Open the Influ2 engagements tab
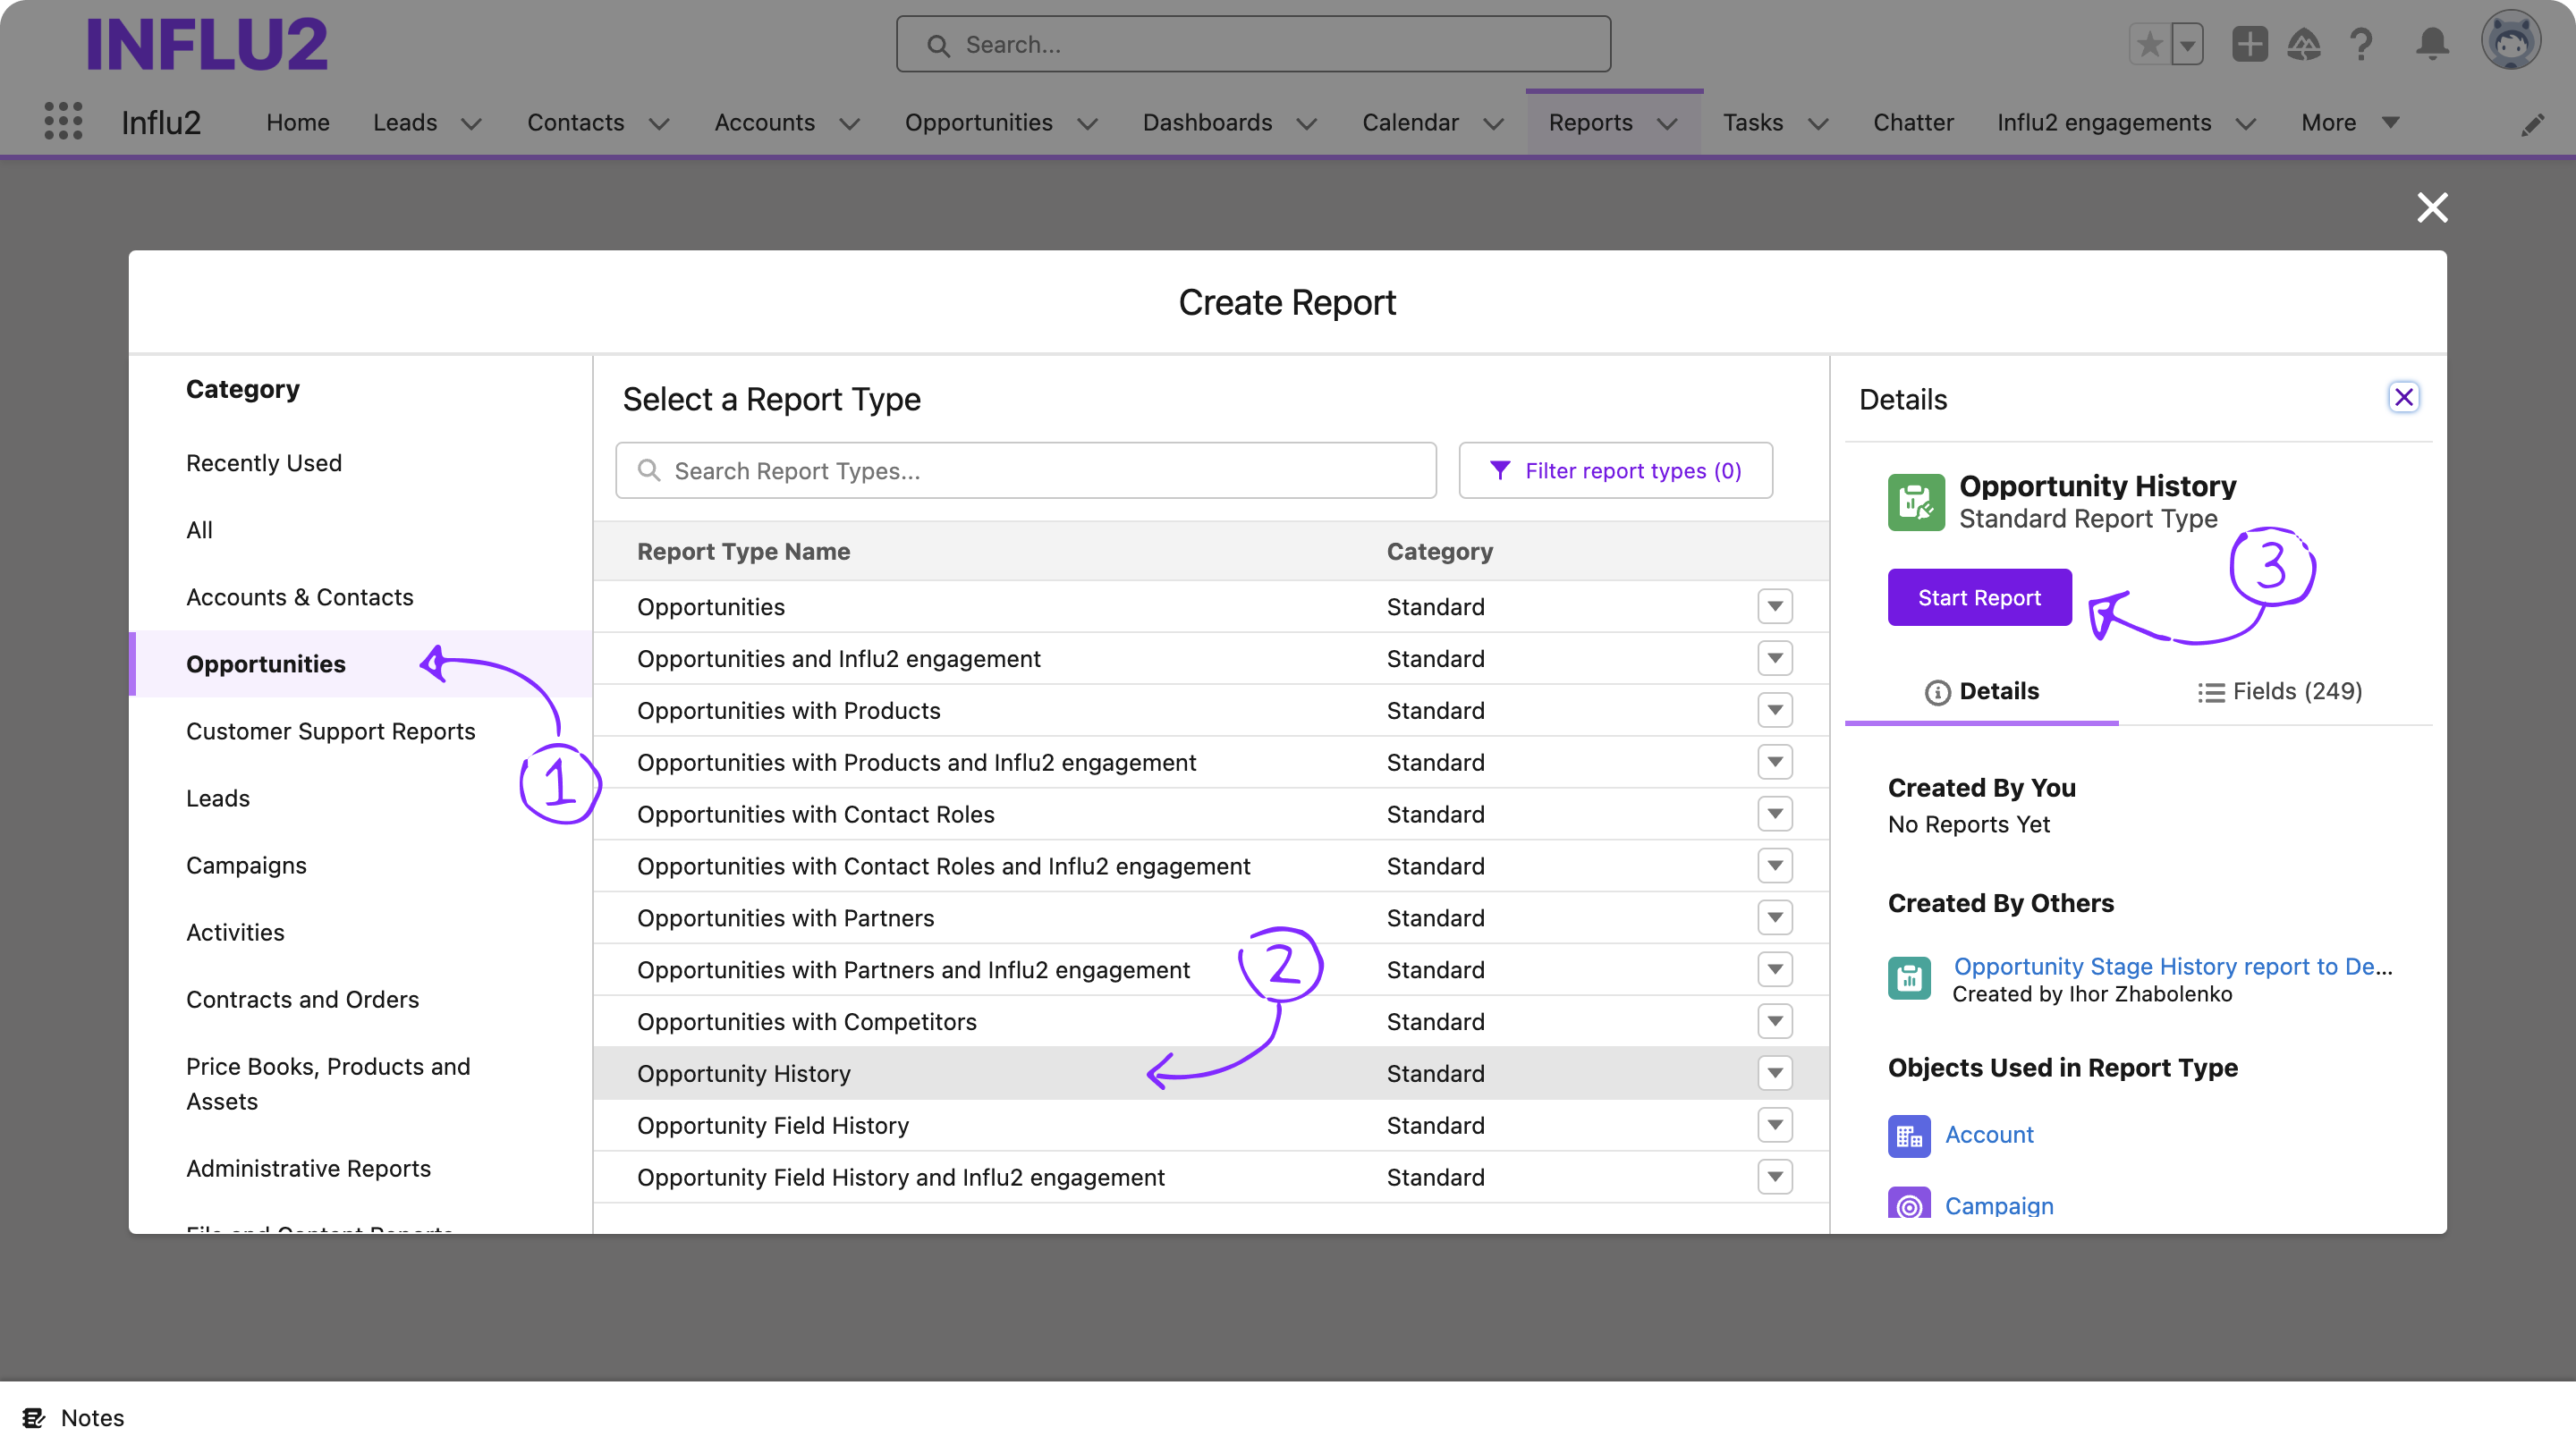 click(2103, 122)
